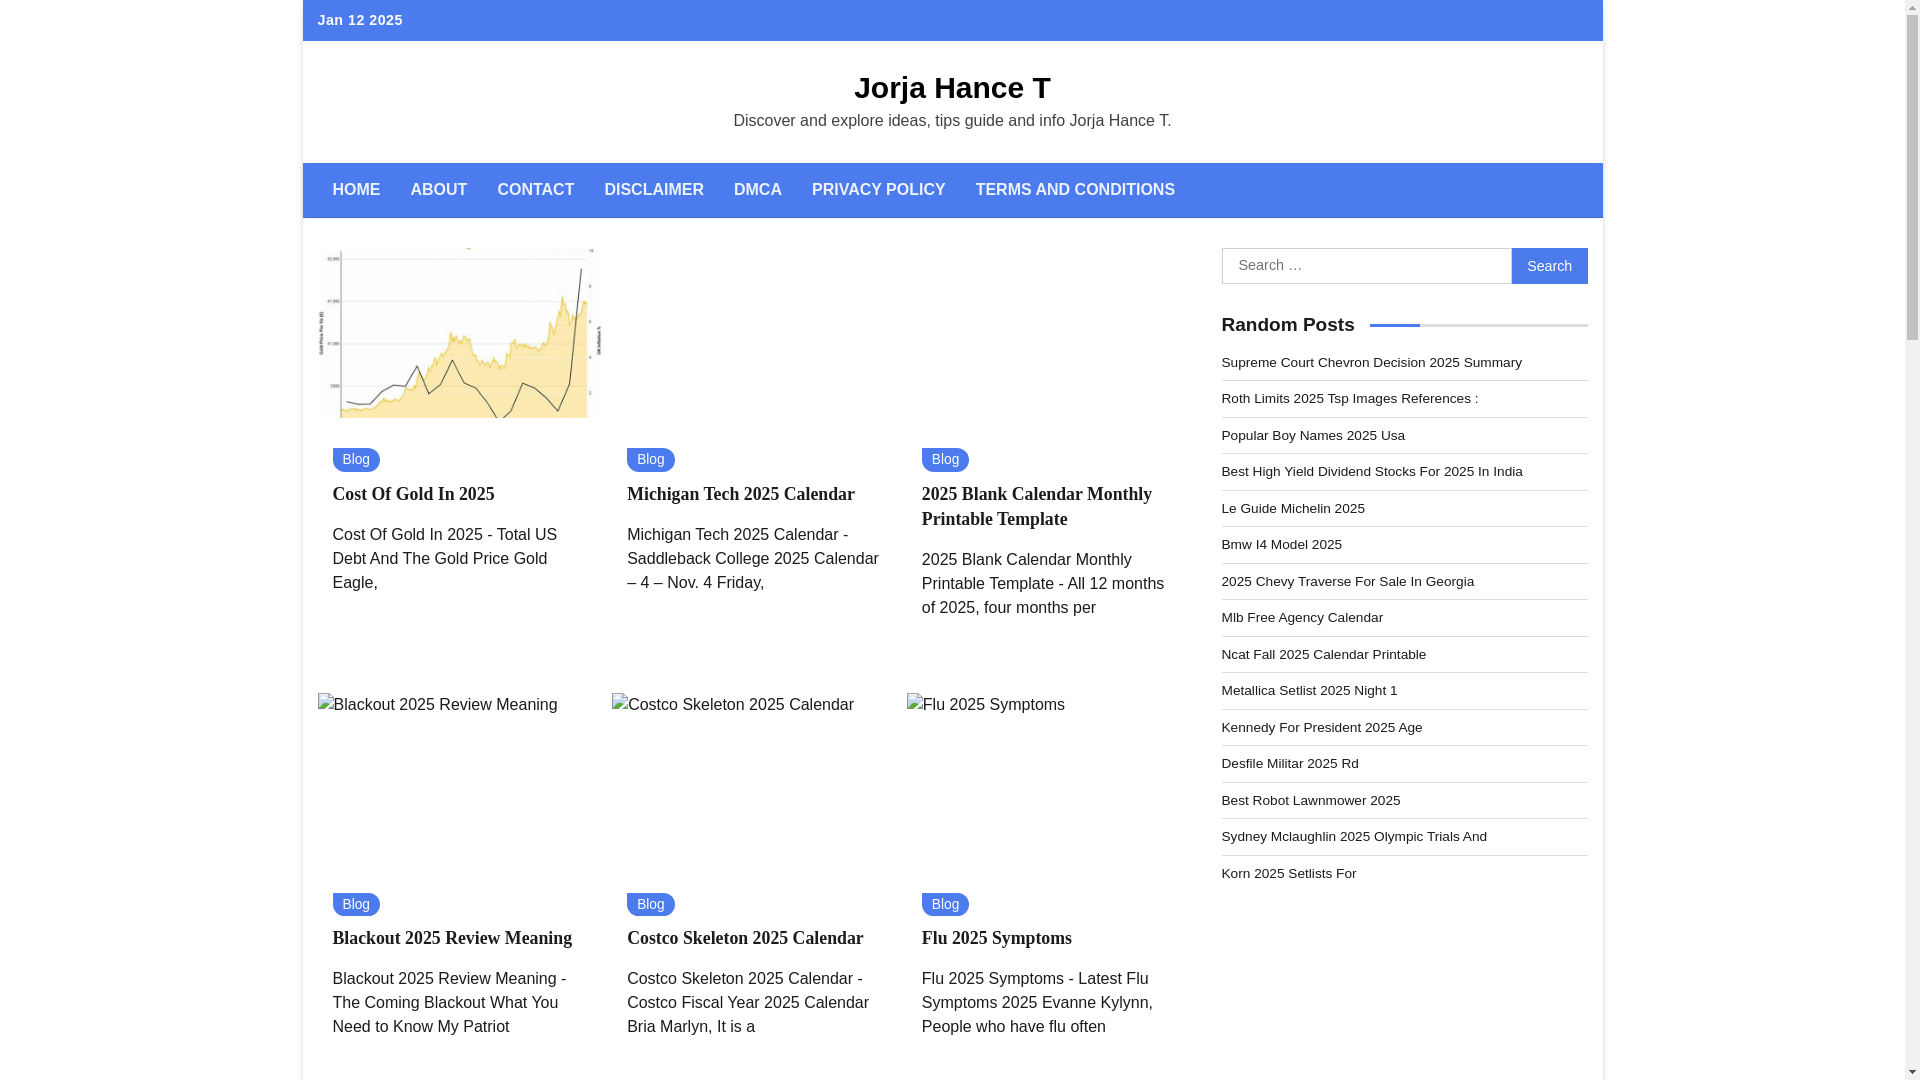The width and height of the screenshot is (1920, 1080).
Task: Click the Flu 2025 Symptoms excerpt text
Action: [x=1037, y=1003]
